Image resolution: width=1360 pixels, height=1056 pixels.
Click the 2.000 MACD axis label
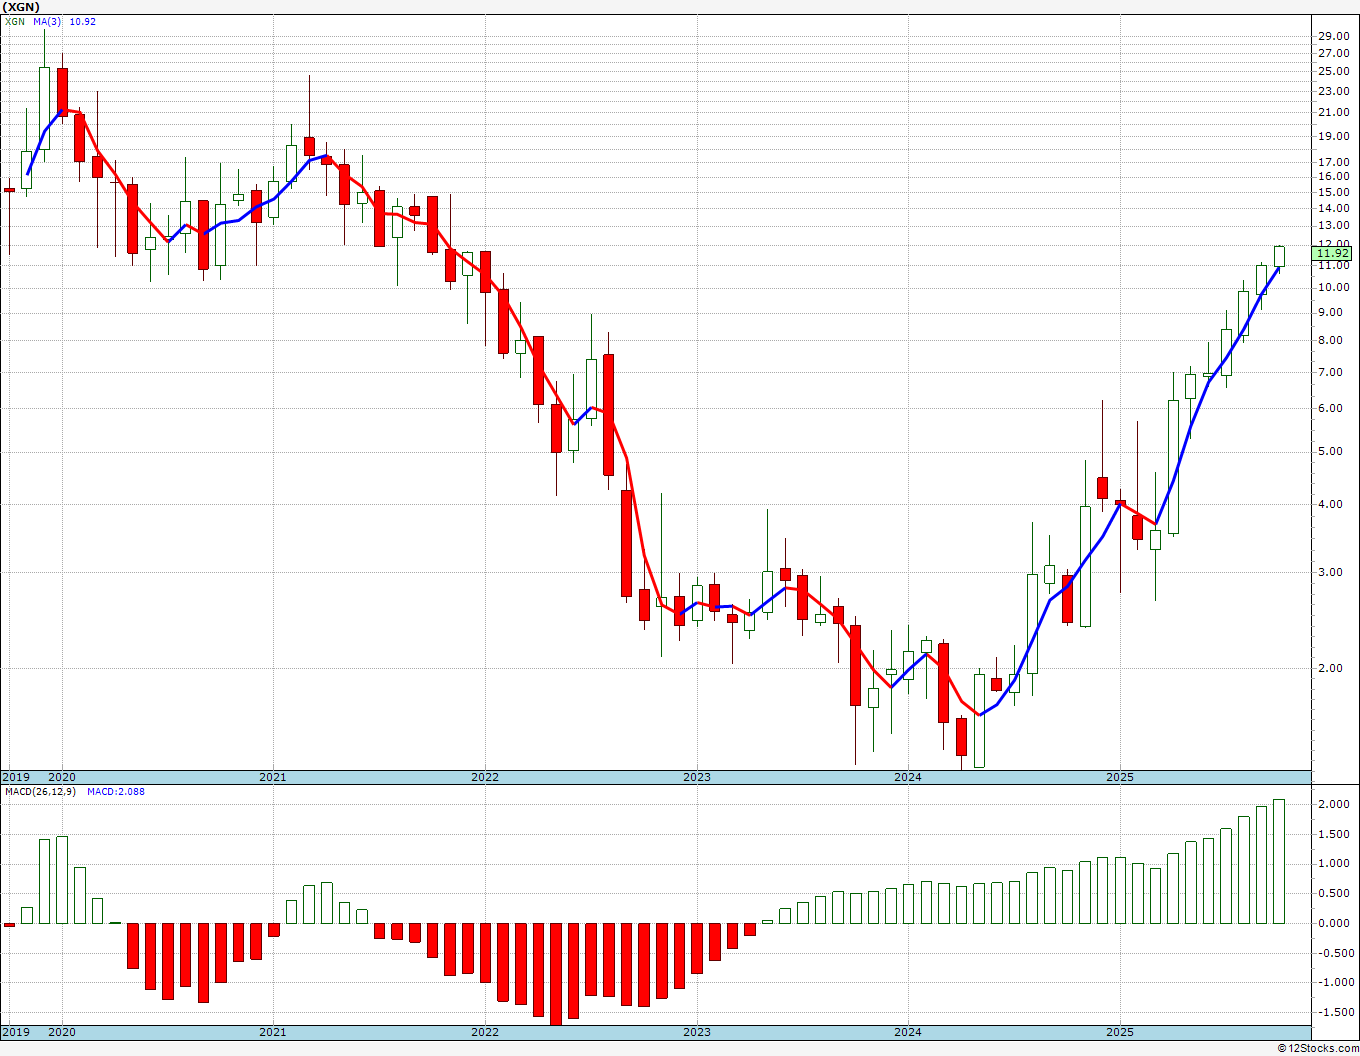[1334, 804]
